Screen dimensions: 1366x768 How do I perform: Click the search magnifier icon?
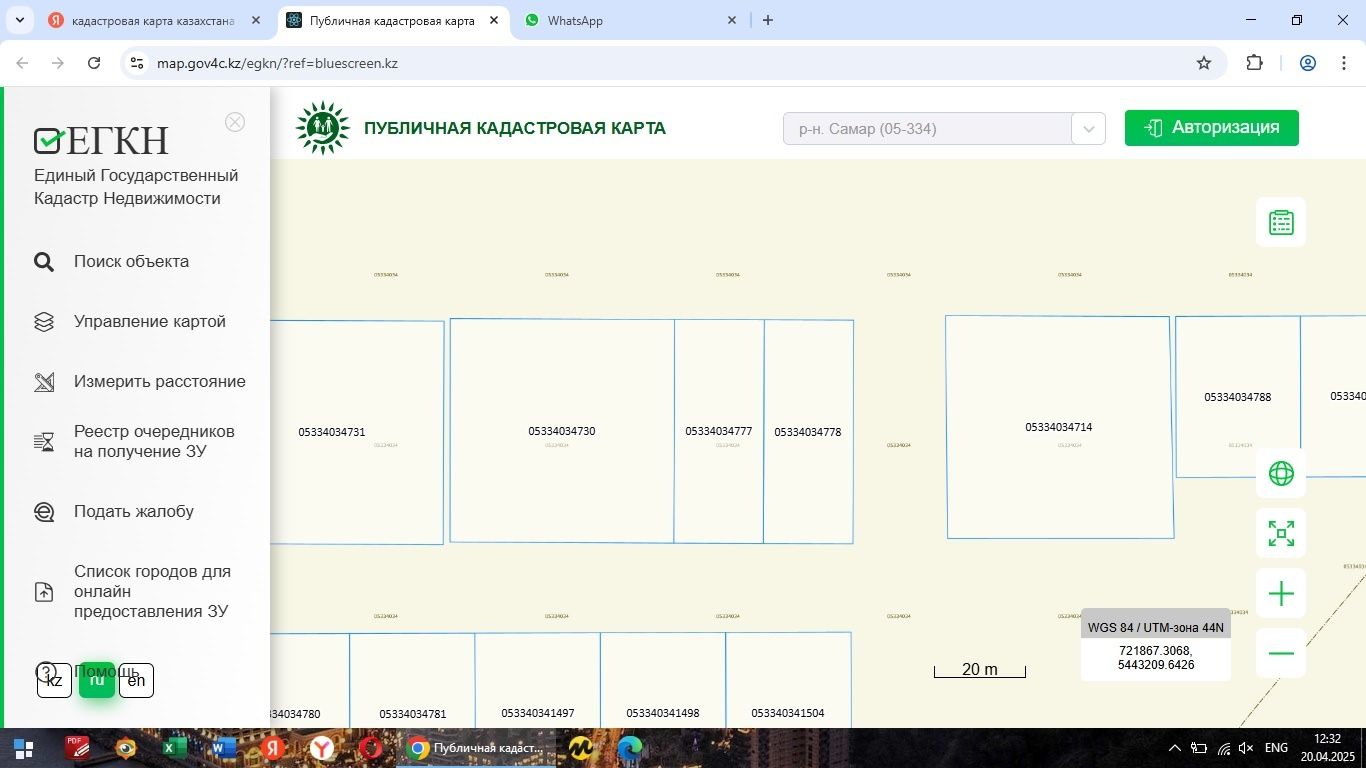click(x=44, y=262)
